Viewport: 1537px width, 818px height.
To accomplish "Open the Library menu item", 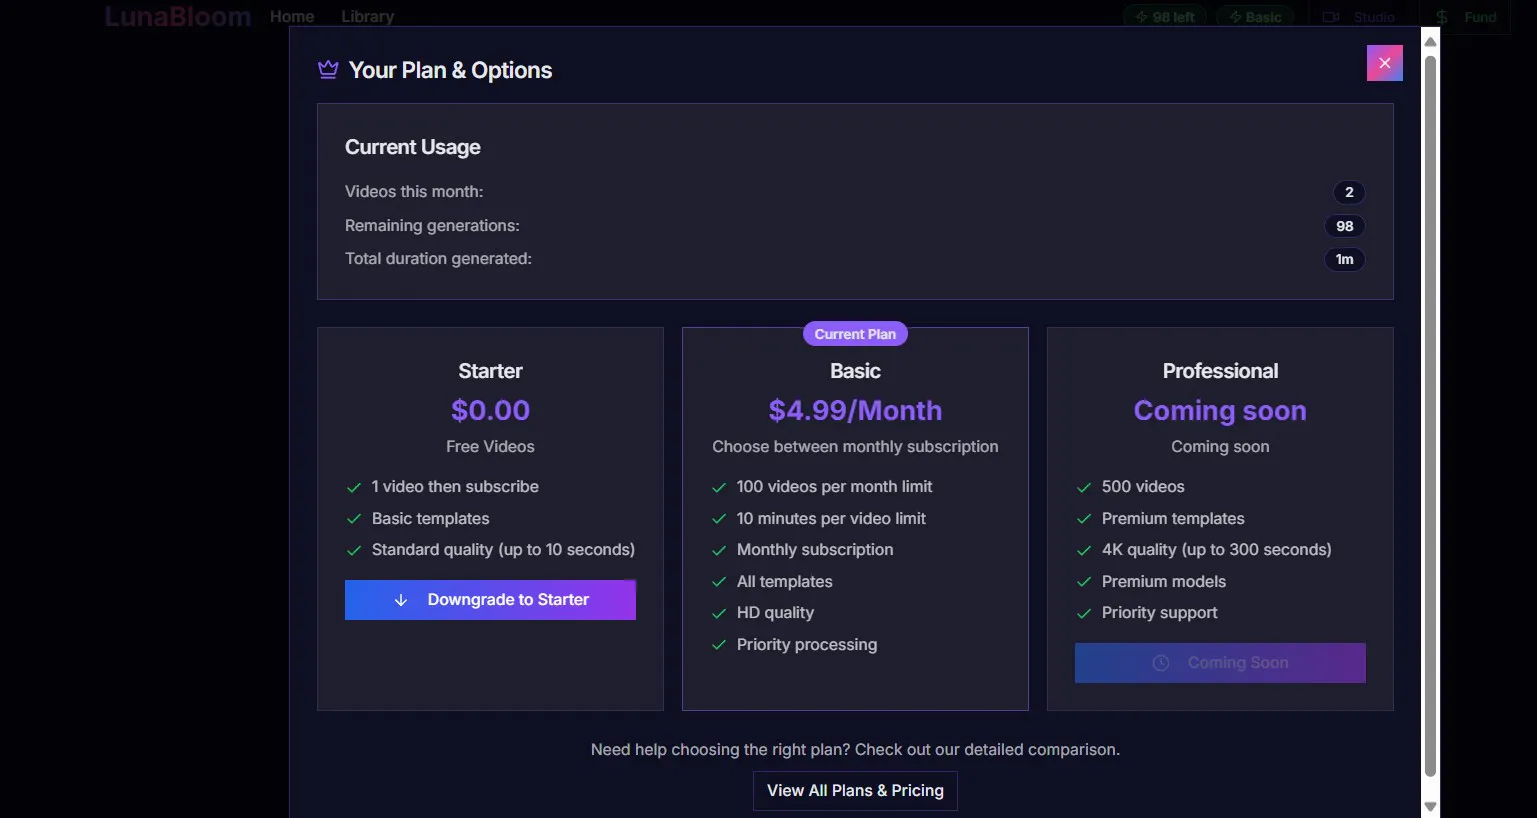I will coord(367,17).
